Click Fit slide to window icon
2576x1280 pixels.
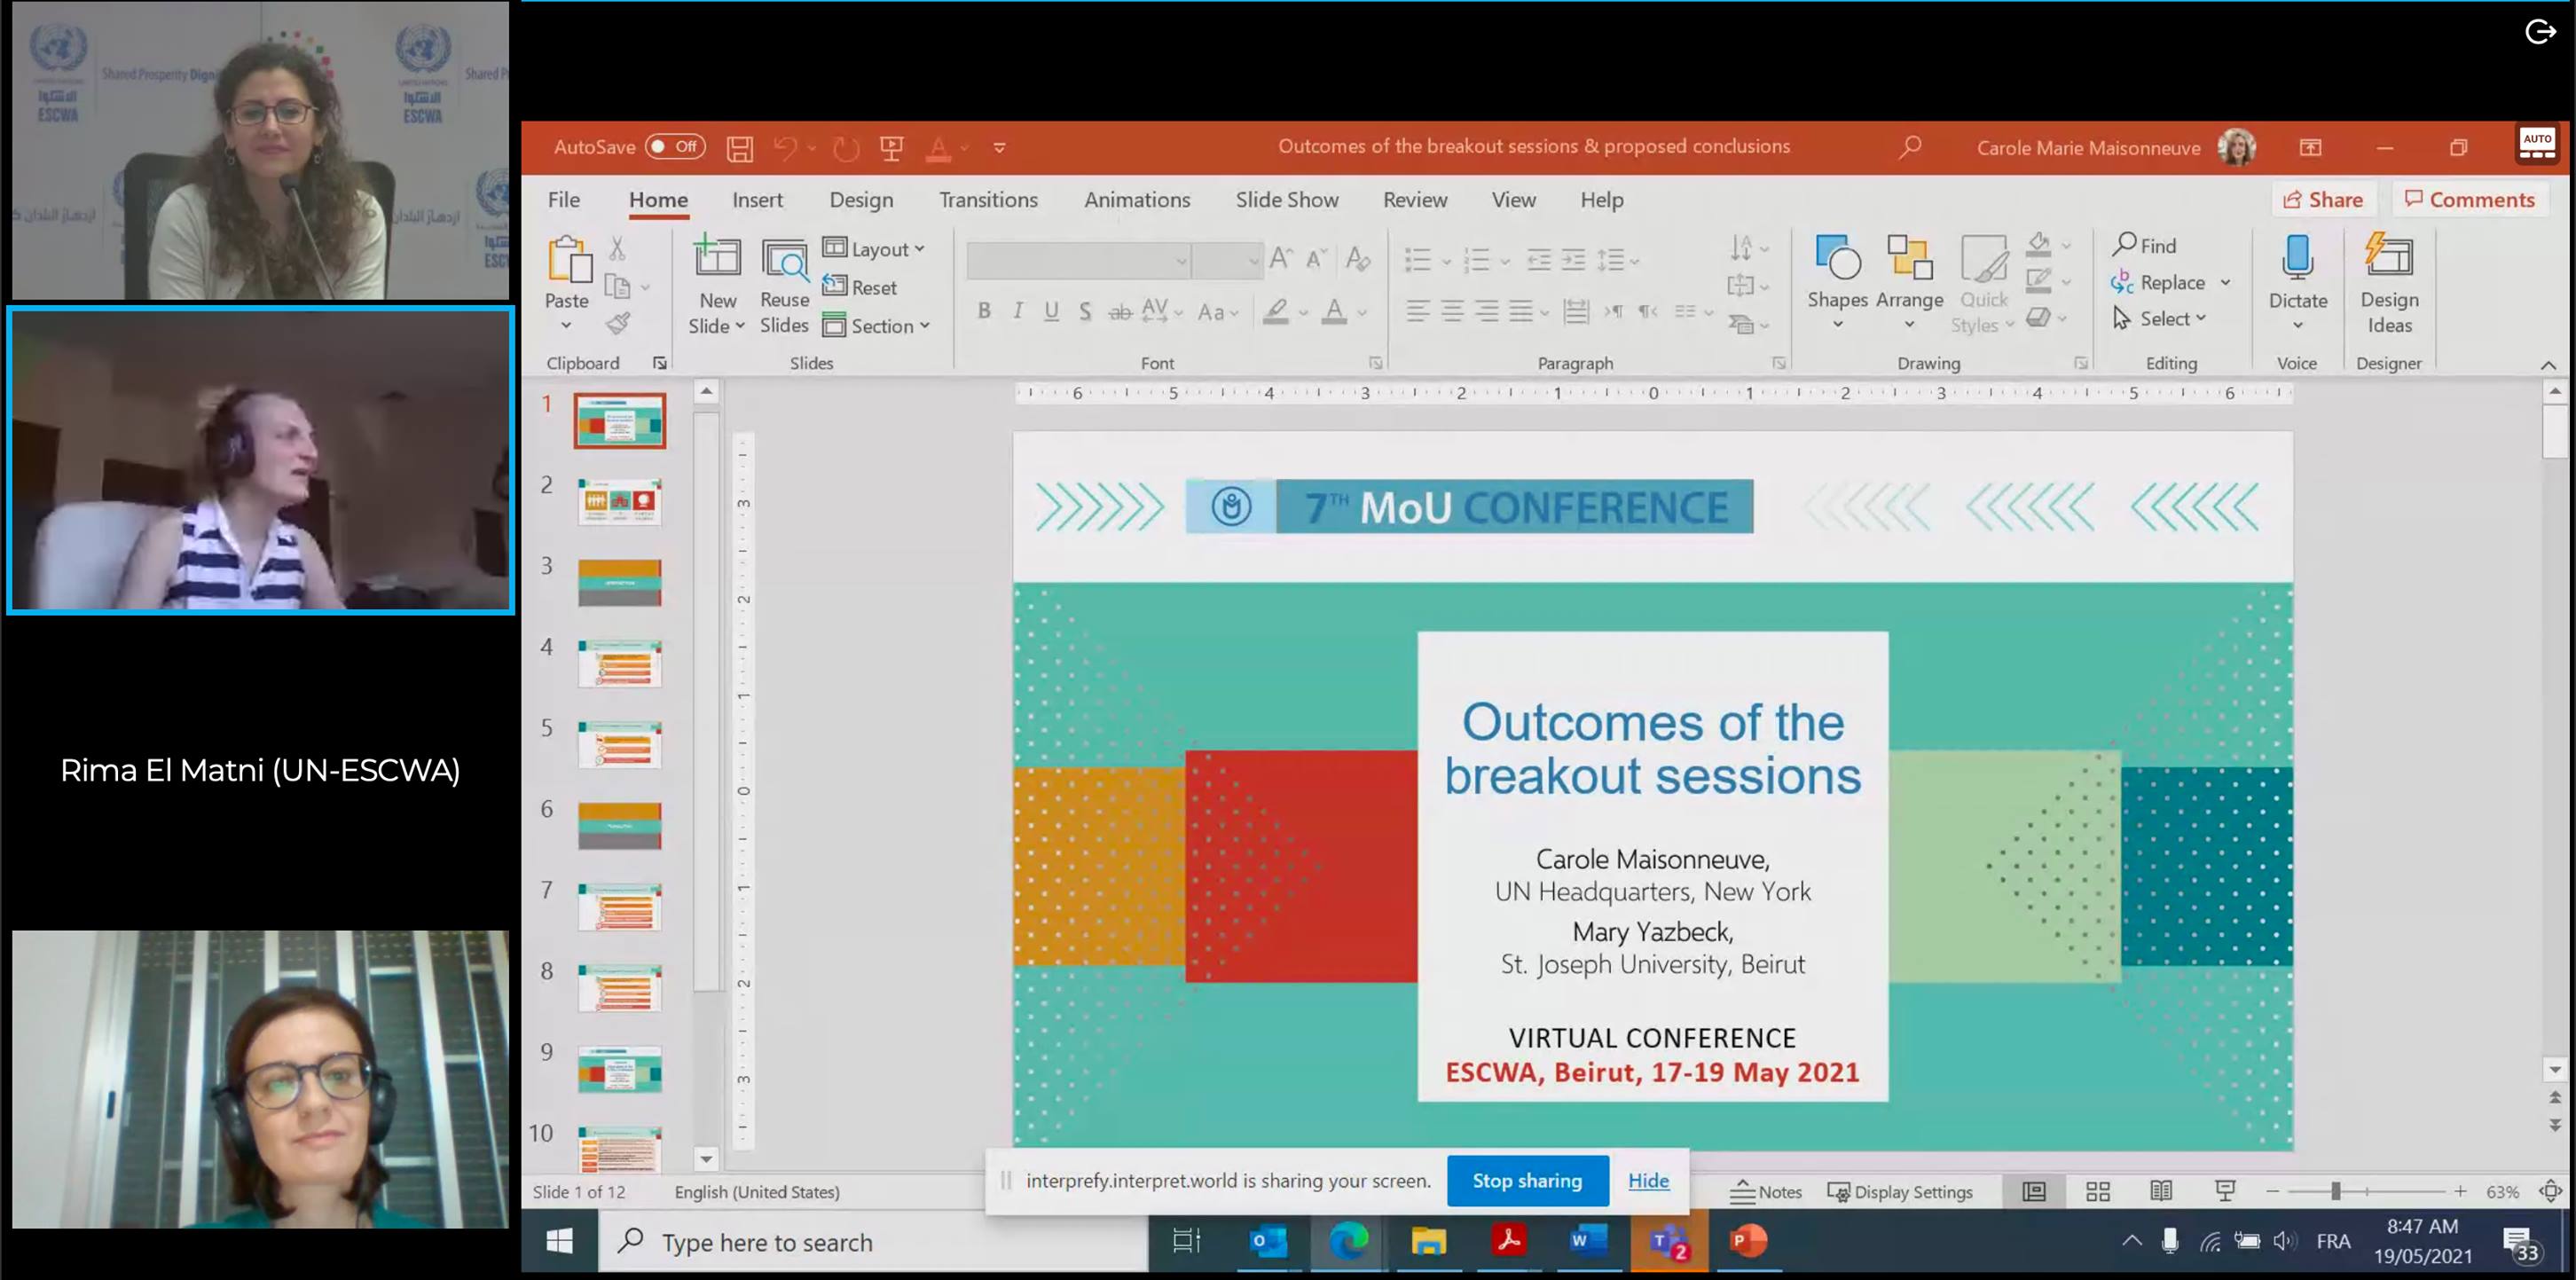[2551, 1192]
